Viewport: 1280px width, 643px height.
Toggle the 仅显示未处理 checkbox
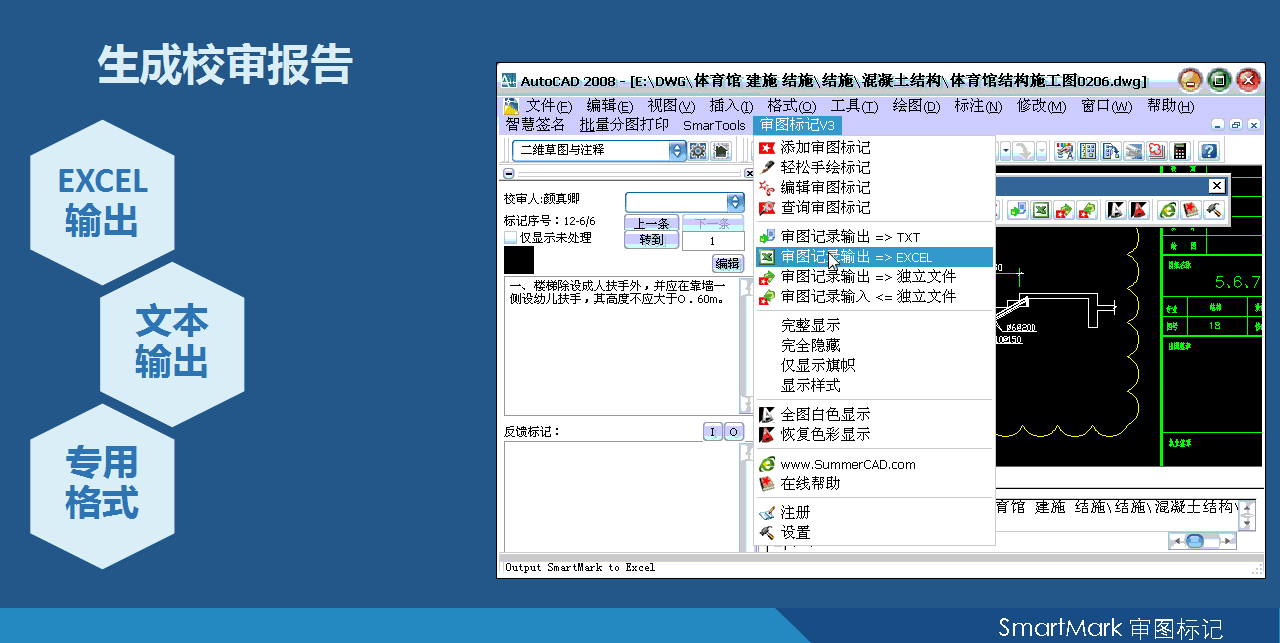point(511,238)
